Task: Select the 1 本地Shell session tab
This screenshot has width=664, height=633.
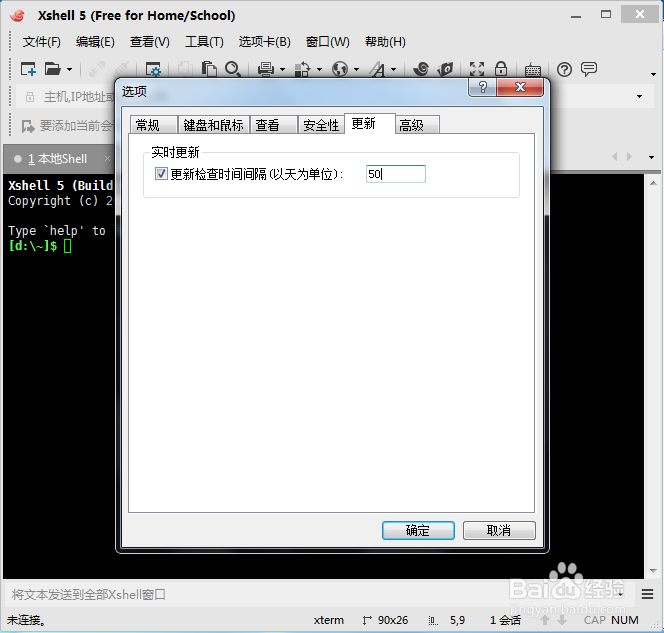Action: (58, 159)
